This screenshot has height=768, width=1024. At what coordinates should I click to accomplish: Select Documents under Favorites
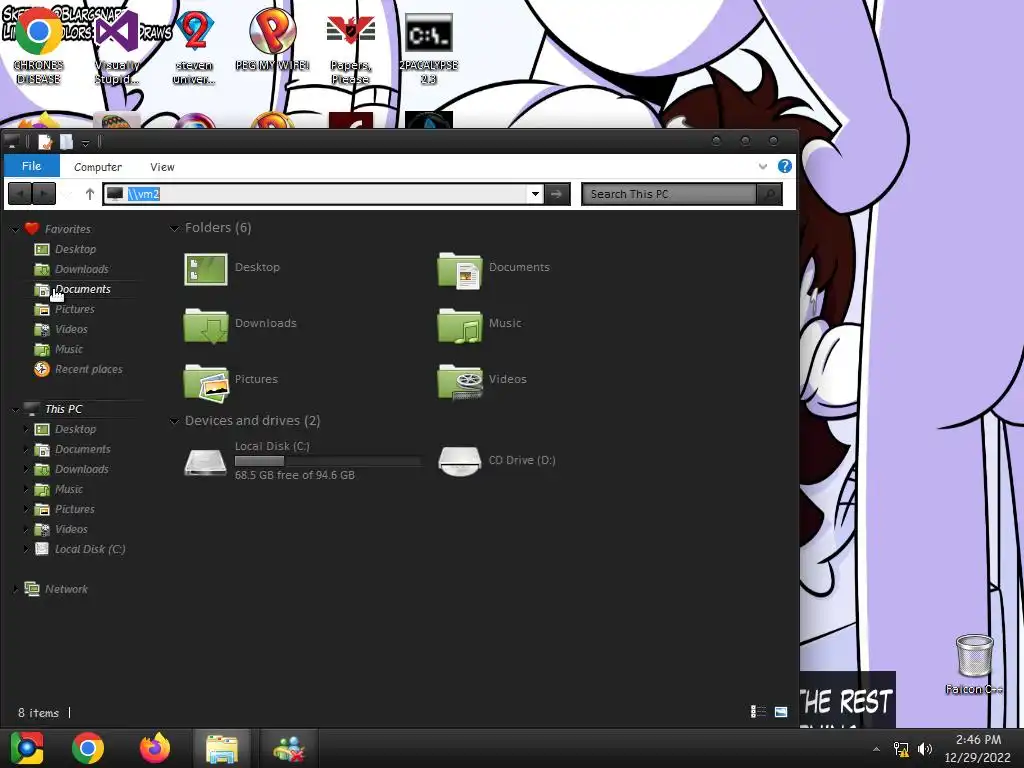click(x=82, y=289)
